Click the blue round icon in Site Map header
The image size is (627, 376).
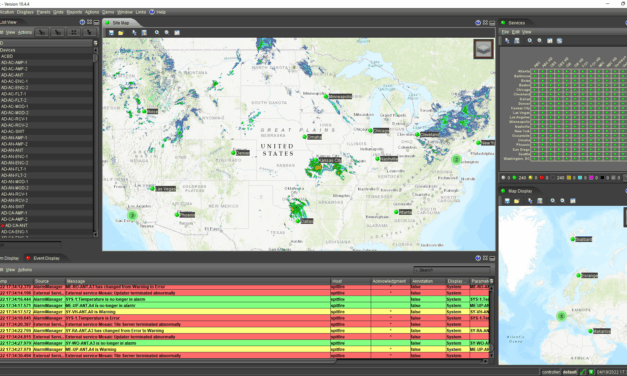point(478,23)
